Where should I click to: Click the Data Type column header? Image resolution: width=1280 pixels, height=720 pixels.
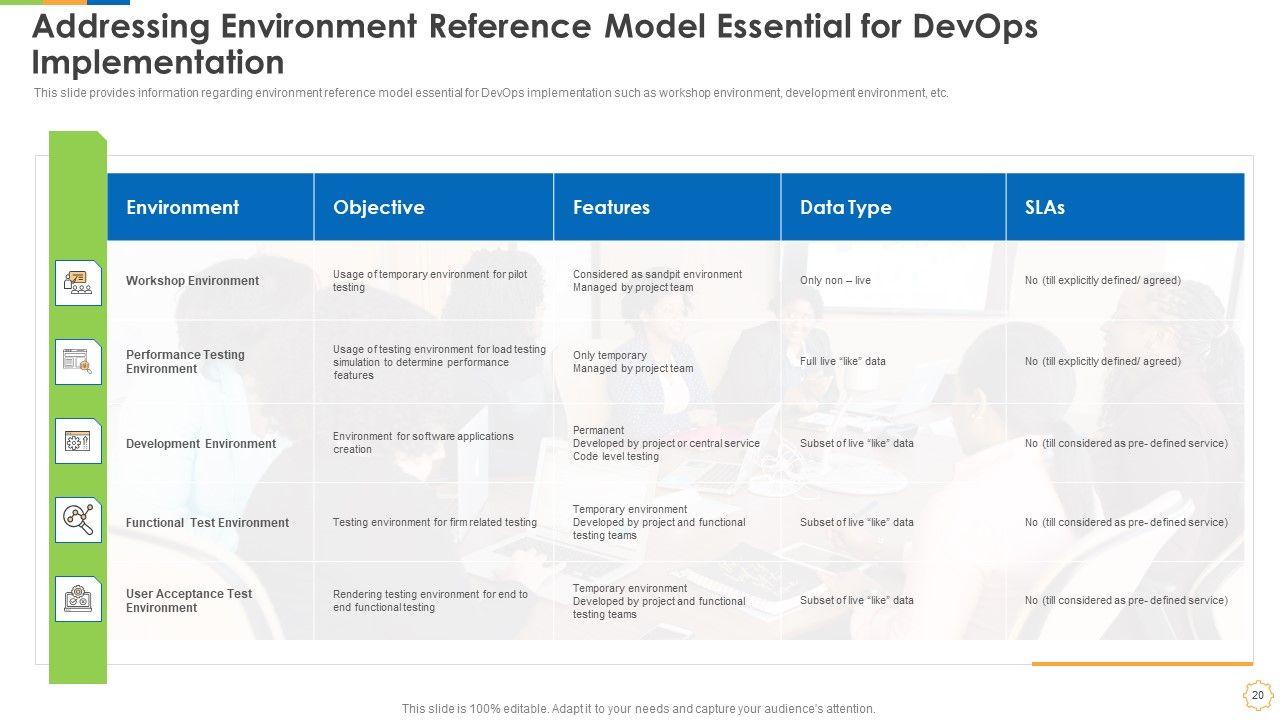click(x=845, y=207)
